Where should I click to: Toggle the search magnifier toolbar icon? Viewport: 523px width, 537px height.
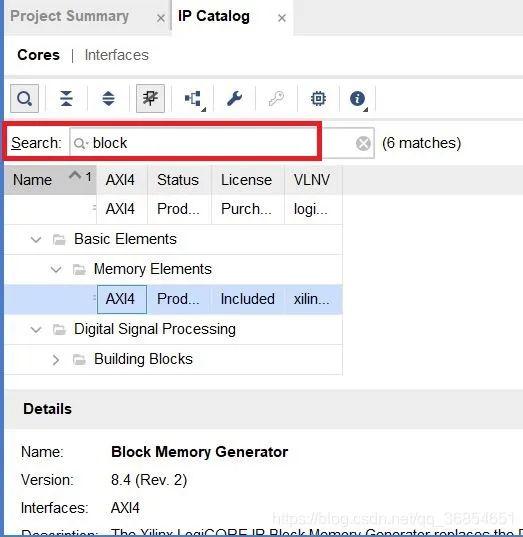[x=24, y=99]
